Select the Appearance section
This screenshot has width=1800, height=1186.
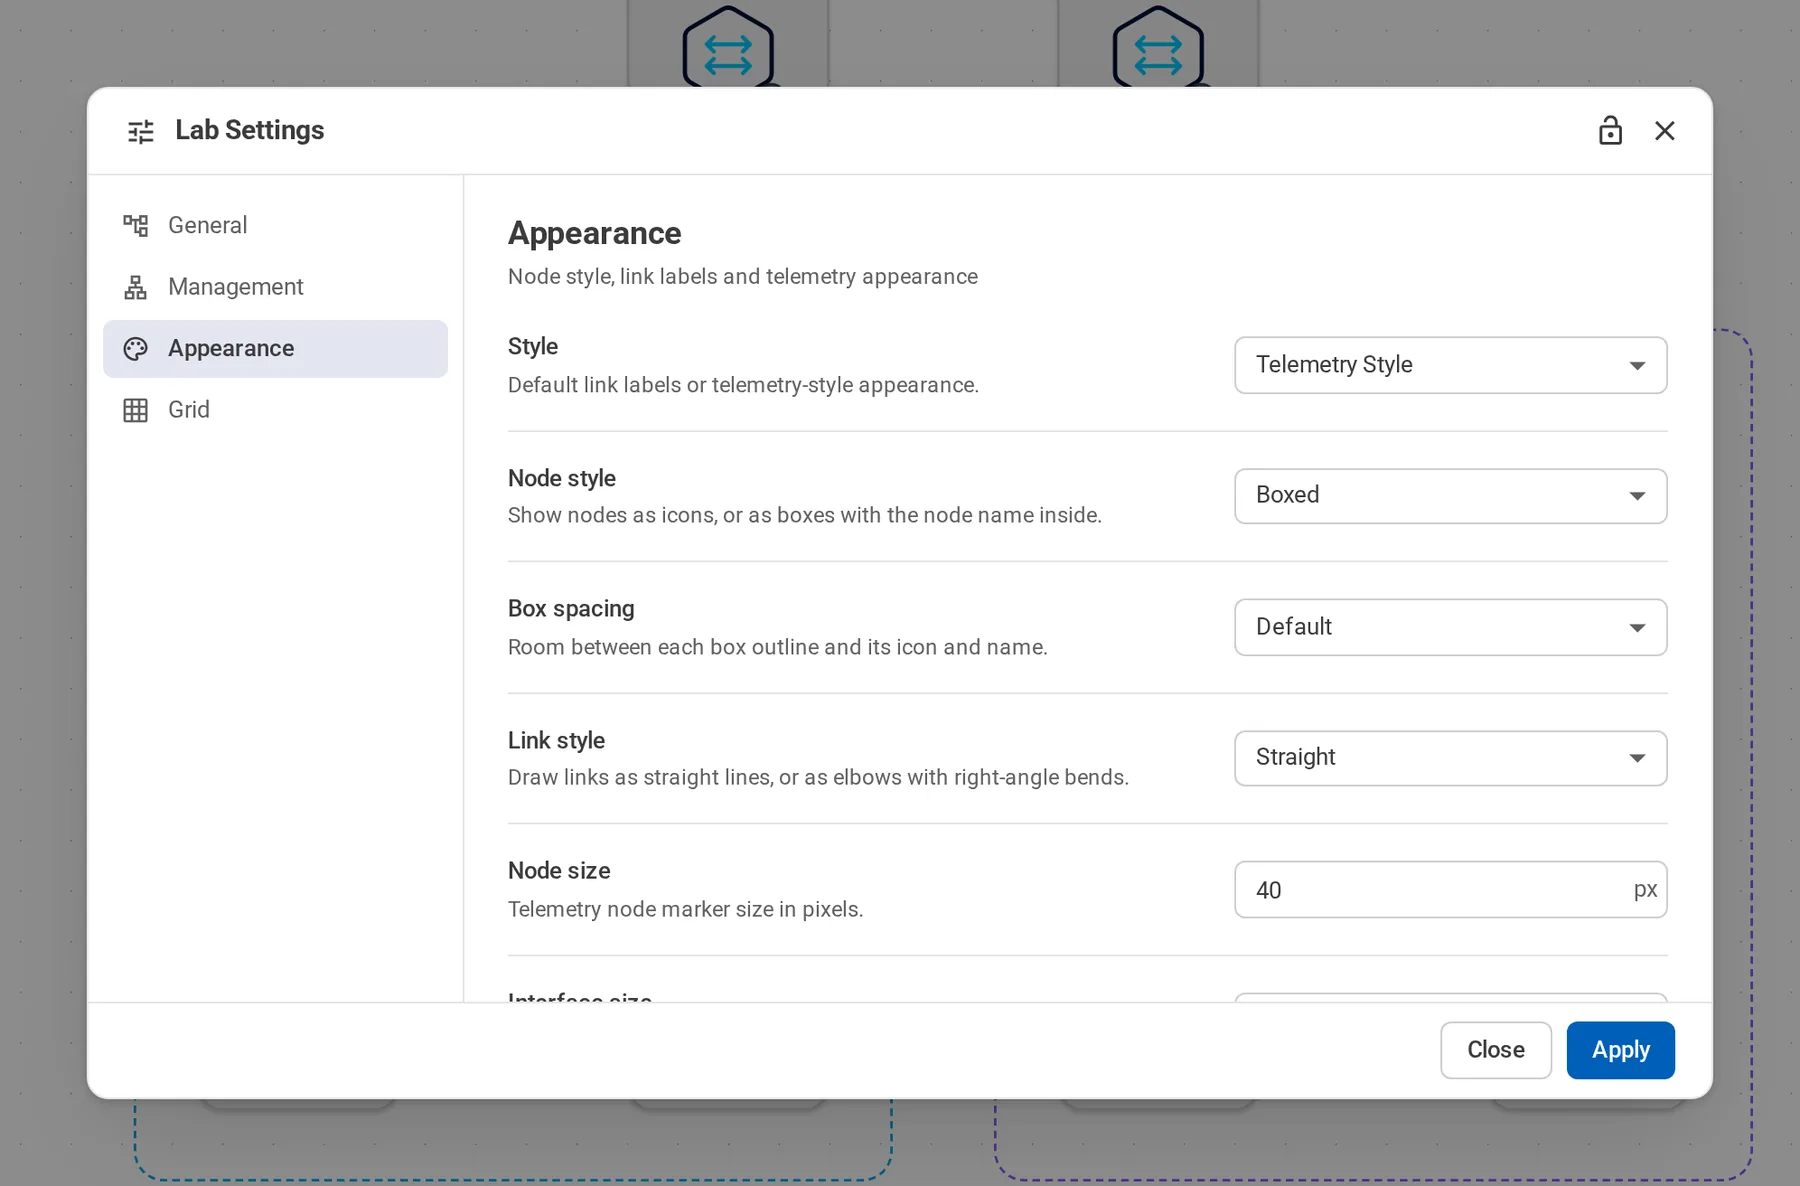[275, 349]
